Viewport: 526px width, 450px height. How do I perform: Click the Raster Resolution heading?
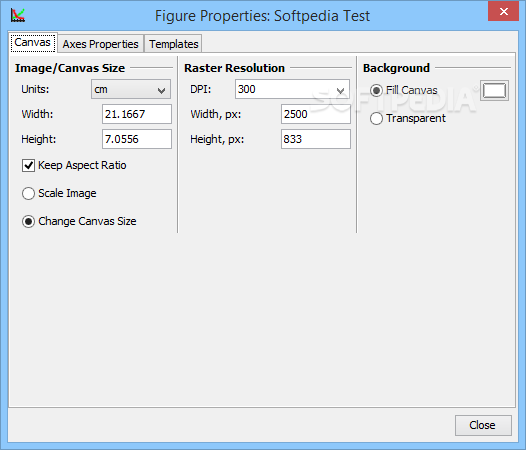[234, 68]
